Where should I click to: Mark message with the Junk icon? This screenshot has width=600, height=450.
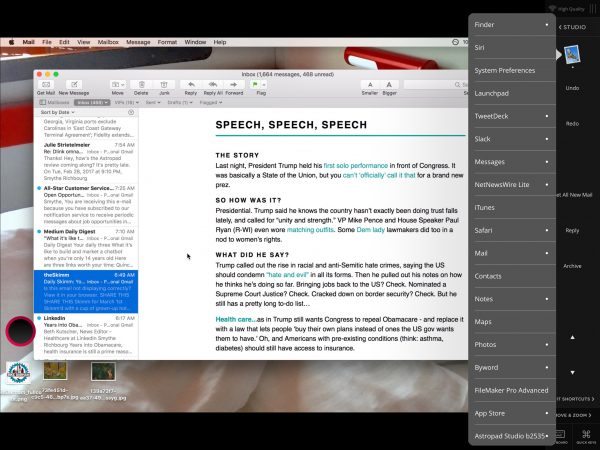pos(164,85)
